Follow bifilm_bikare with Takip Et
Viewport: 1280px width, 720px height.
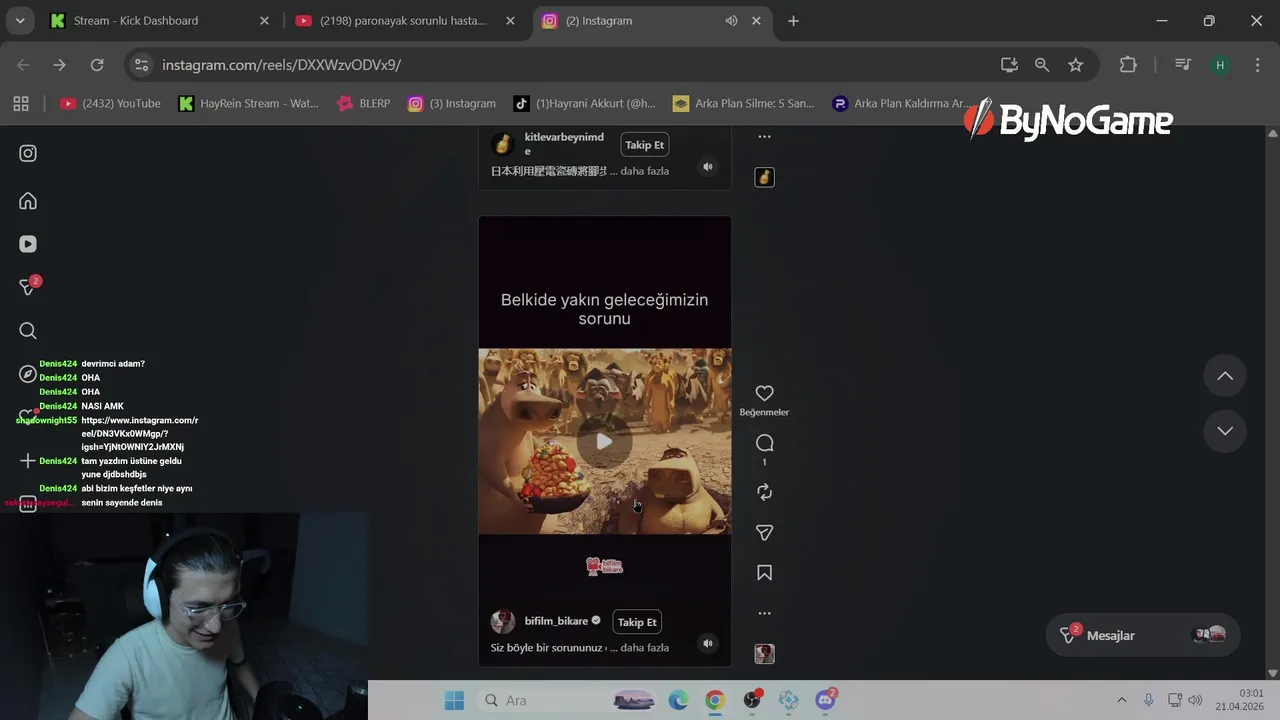(637, 622)
